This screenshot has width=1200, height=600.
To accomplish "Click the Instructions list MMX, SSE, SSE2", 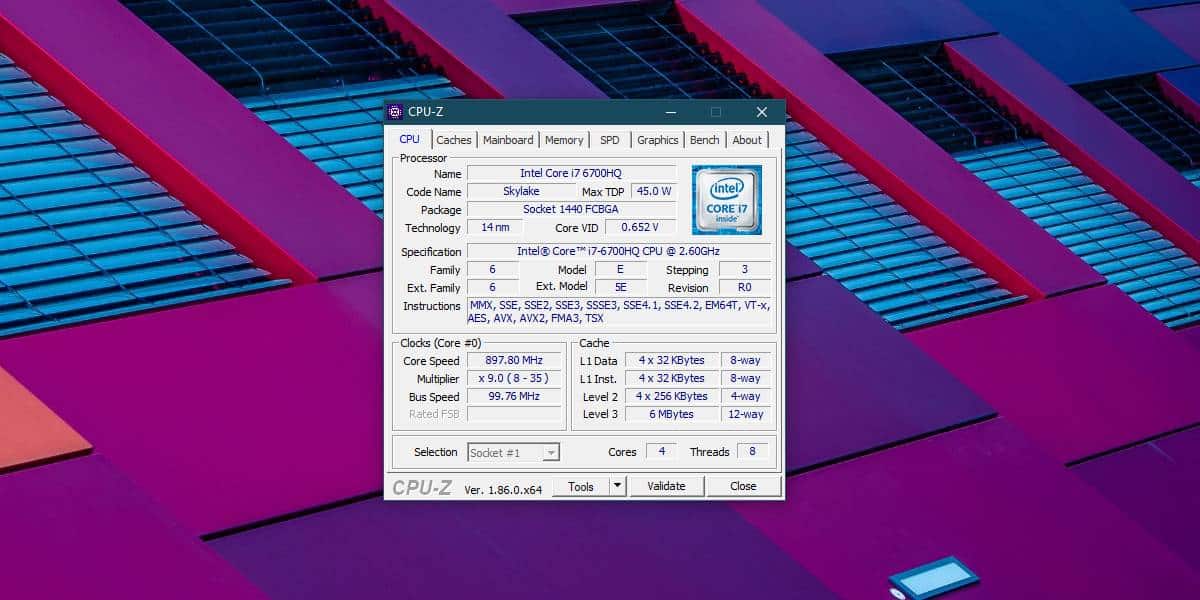I will (x=619, y=311).
